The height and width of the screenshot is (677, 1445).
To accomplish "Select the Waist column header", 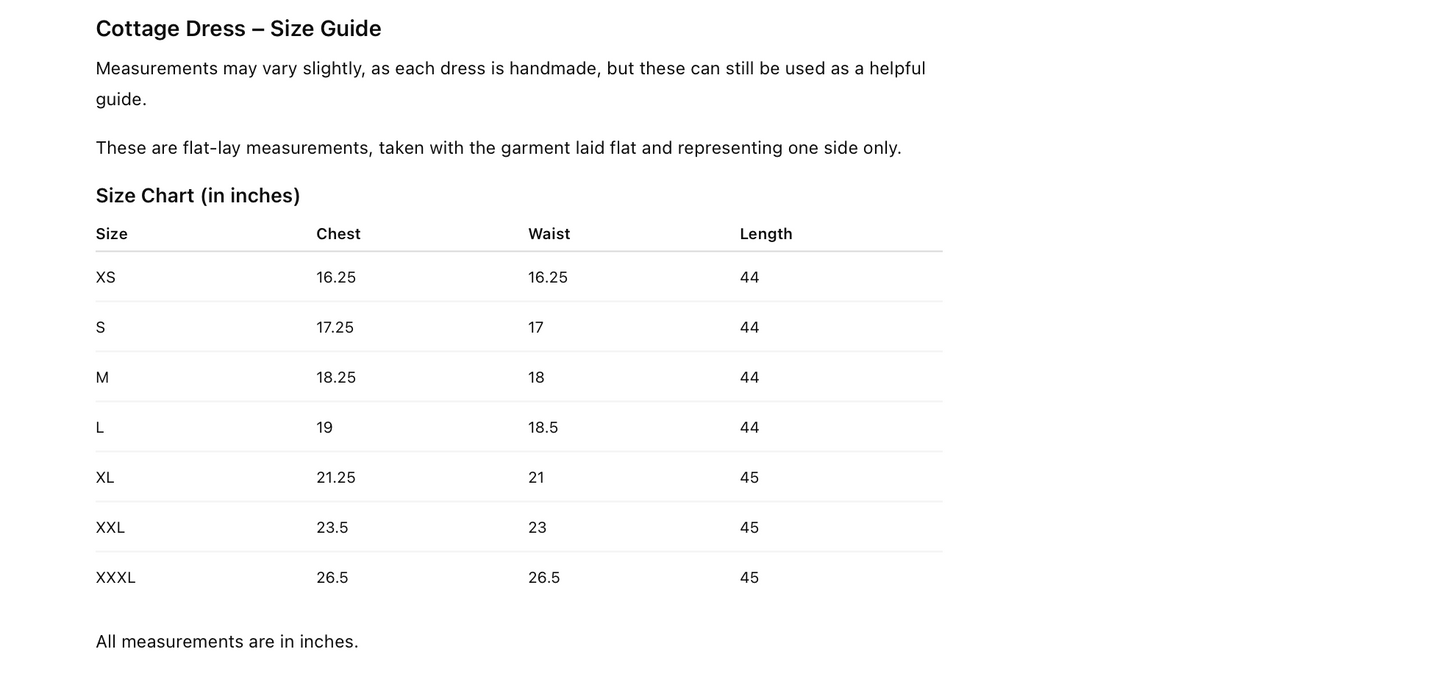I will coord(549,234).
